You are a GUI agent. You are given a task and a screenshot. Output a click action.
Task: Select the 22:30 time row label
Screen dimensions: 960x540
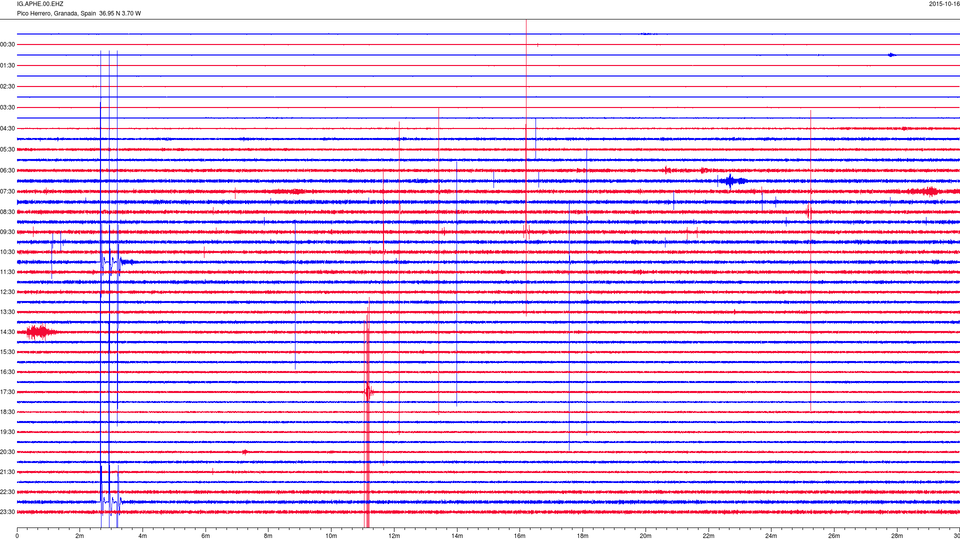pyautogui.click(x=7, y=492)
